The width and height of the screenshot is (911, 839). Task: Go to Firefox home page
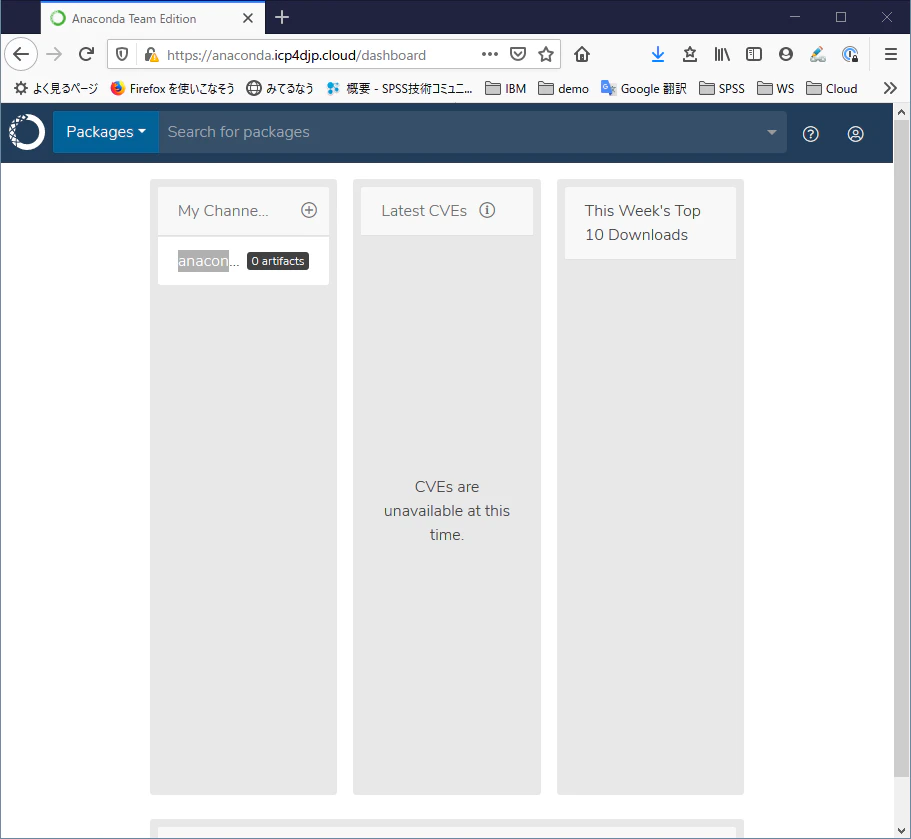(582, 55)
